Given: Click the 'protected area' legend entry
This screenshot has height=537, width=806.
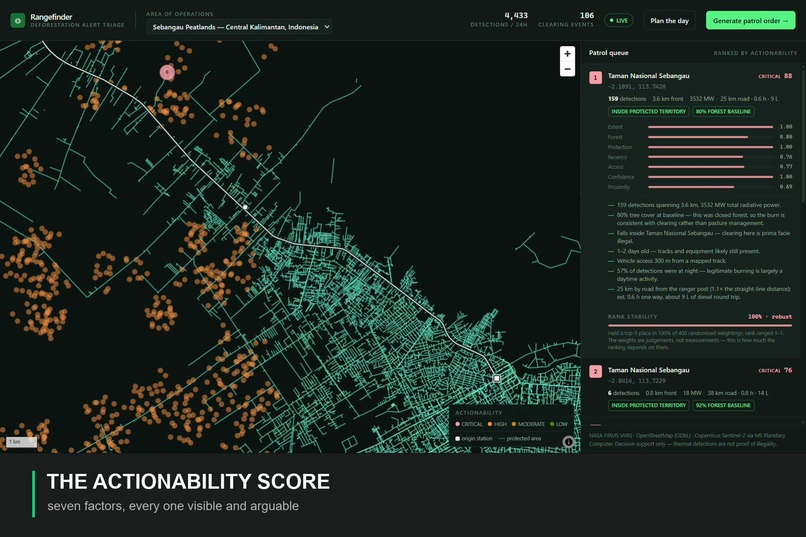Looking at the screenshot, I should click(520, 438).
